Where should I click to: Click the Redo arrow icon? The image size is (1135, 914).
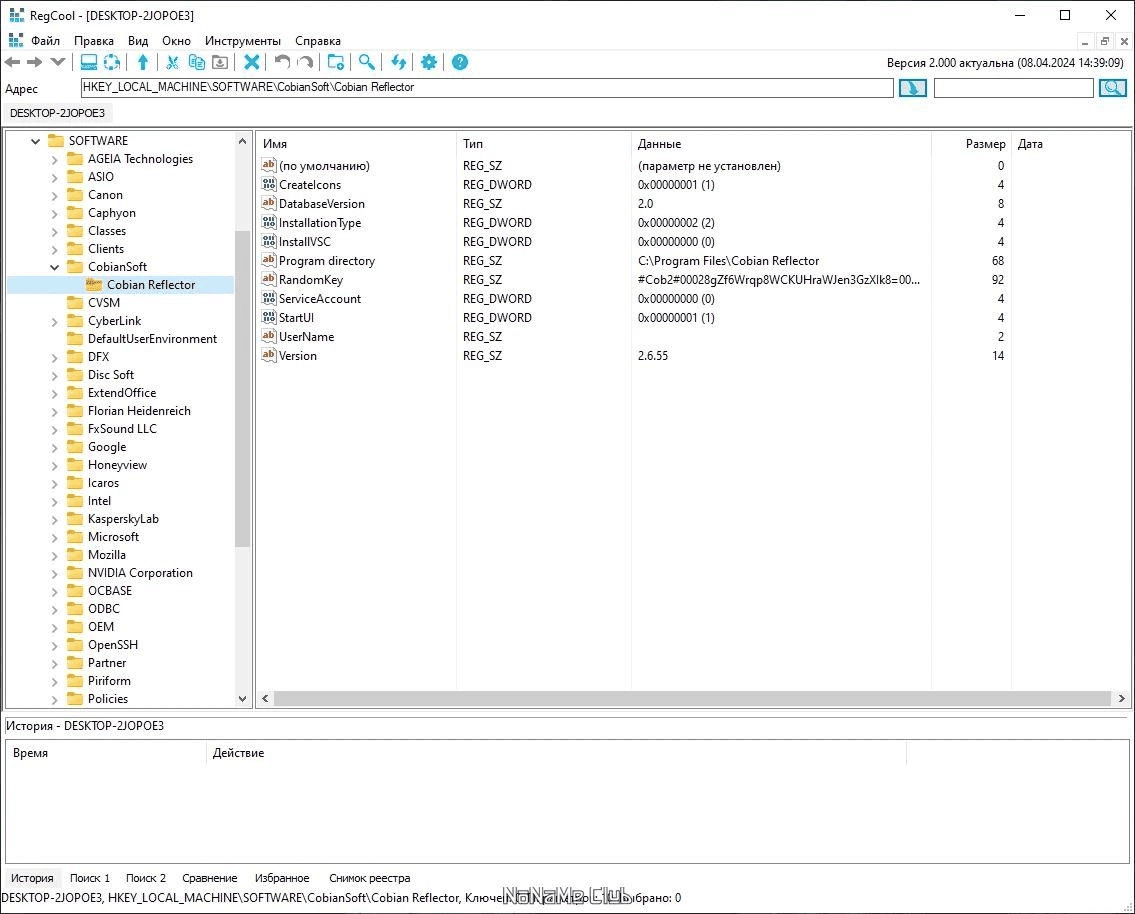305,62
